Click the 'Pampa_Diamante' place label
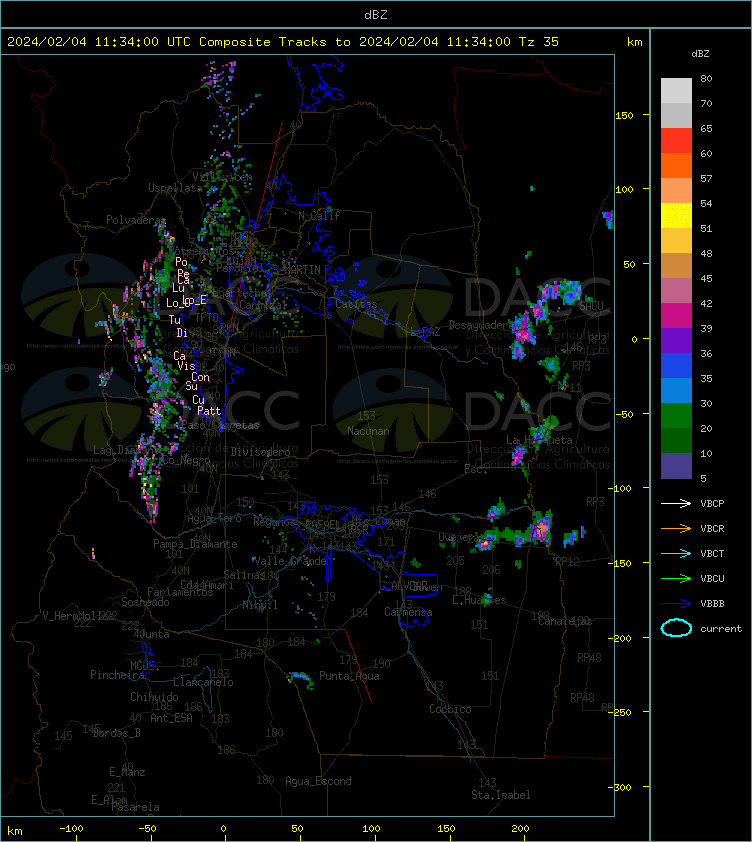This screenshot has width=752, height=842. tap(195, 544)
